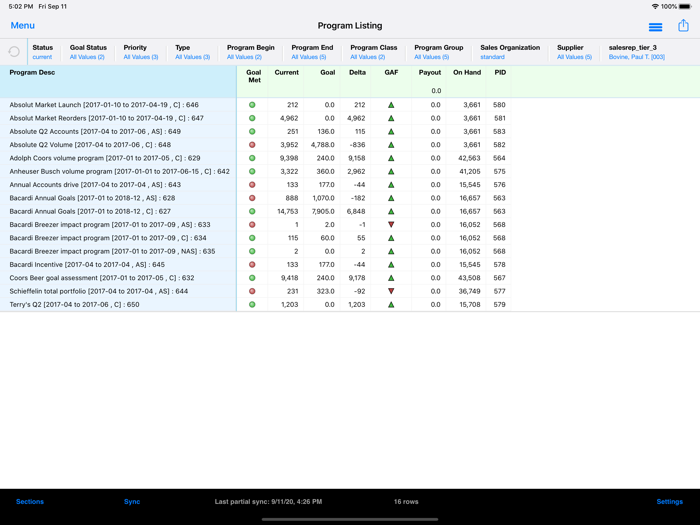Click On Hand value 43,508 for Coors Beer
Viewport: 700px width, 525px height.
pyautogui.click(x=470, y=278)
